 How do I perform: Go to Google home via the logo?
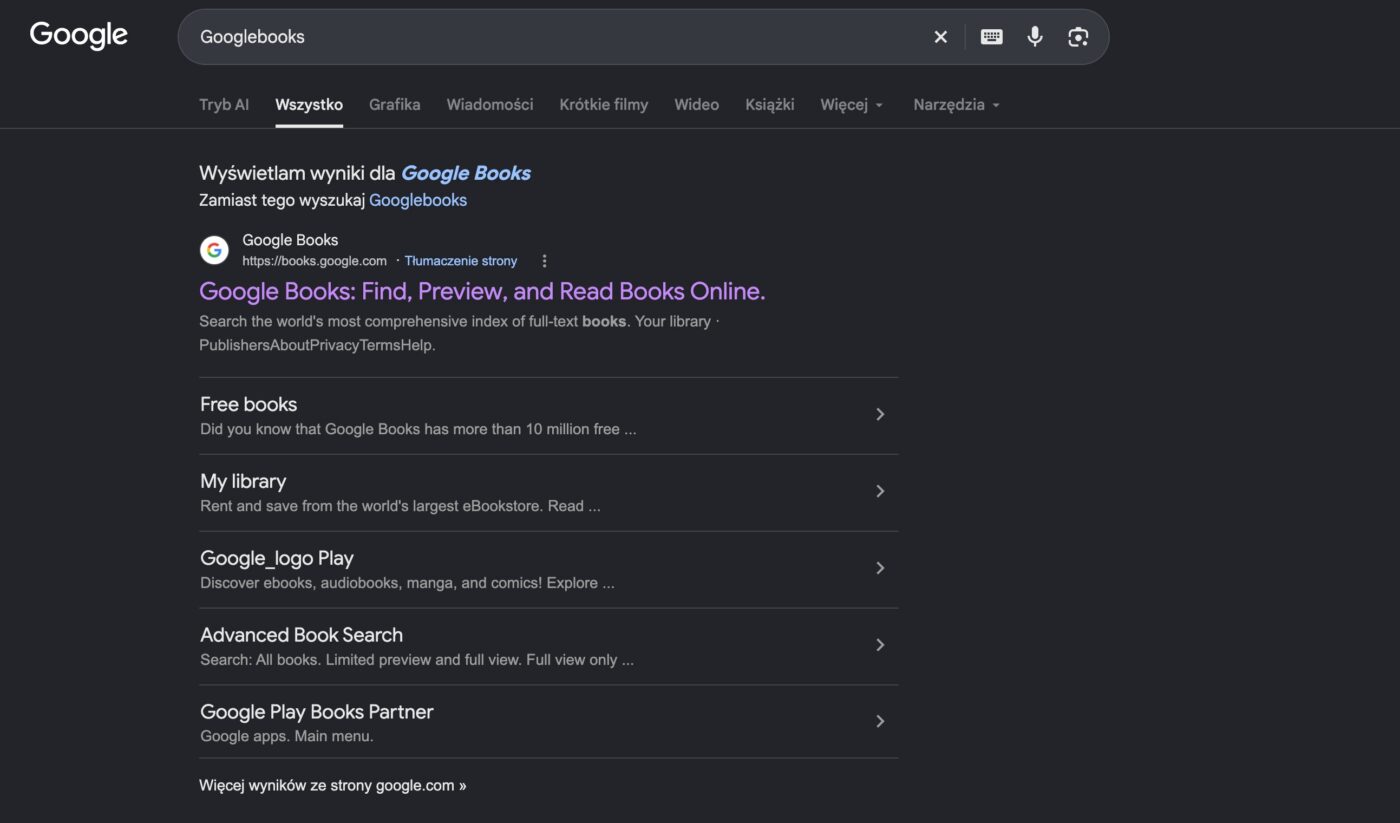tap(79, 35)
